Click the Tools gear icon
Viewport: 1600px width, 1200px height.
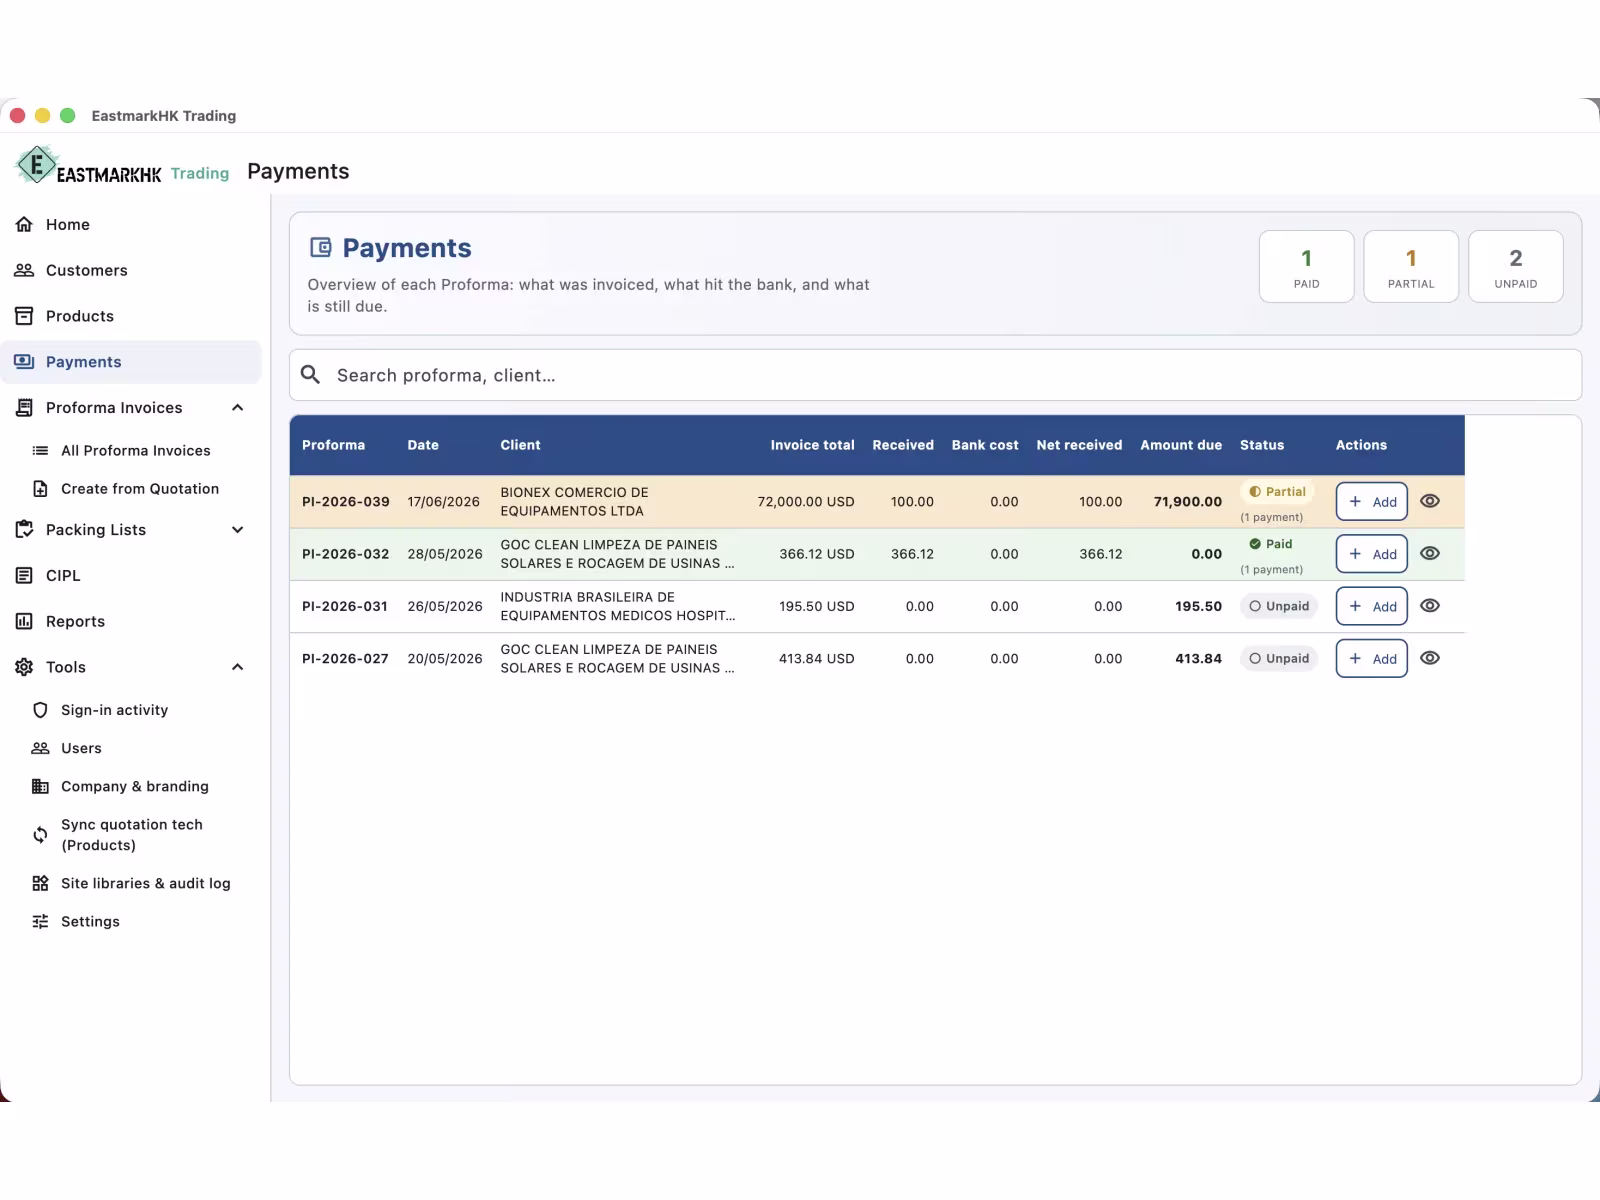tap(24, 667)
